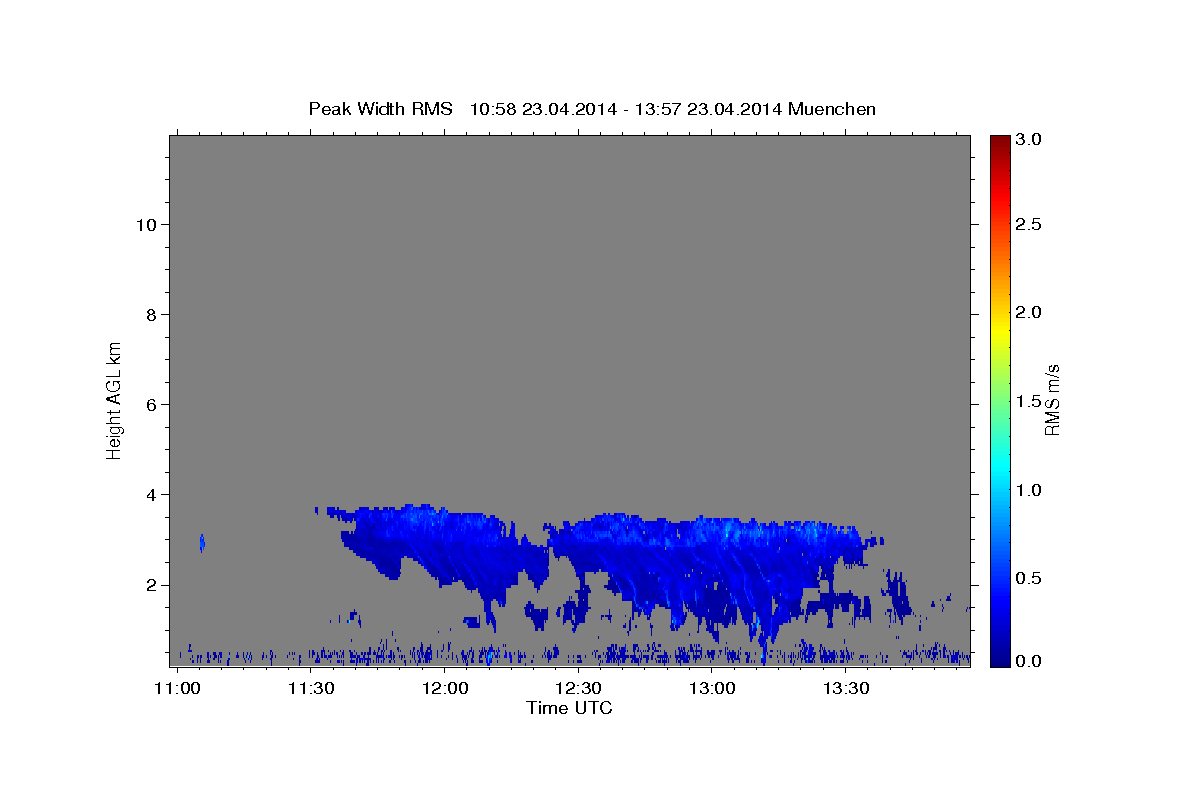
Task: Click the plot title 'Peak Width RMS'
Action: (380, 109)
